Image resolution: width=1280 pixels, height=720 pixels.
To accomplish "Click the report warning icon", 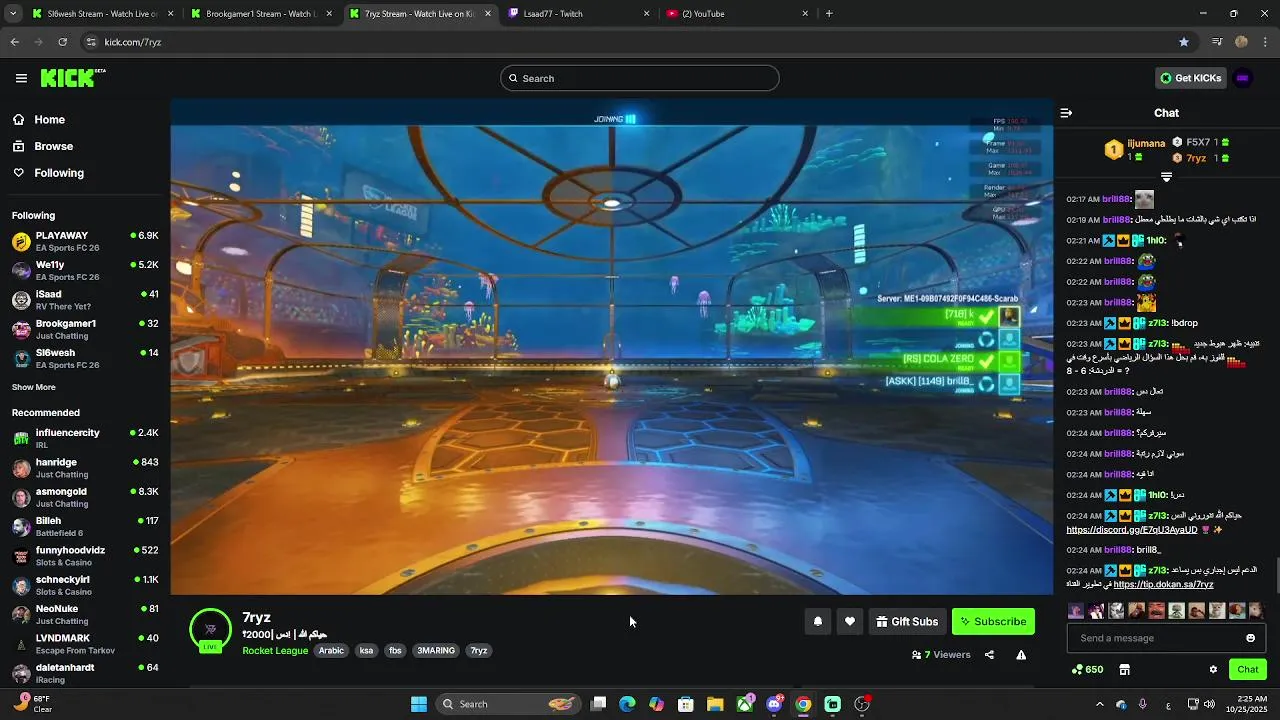I will [1021, 655].
